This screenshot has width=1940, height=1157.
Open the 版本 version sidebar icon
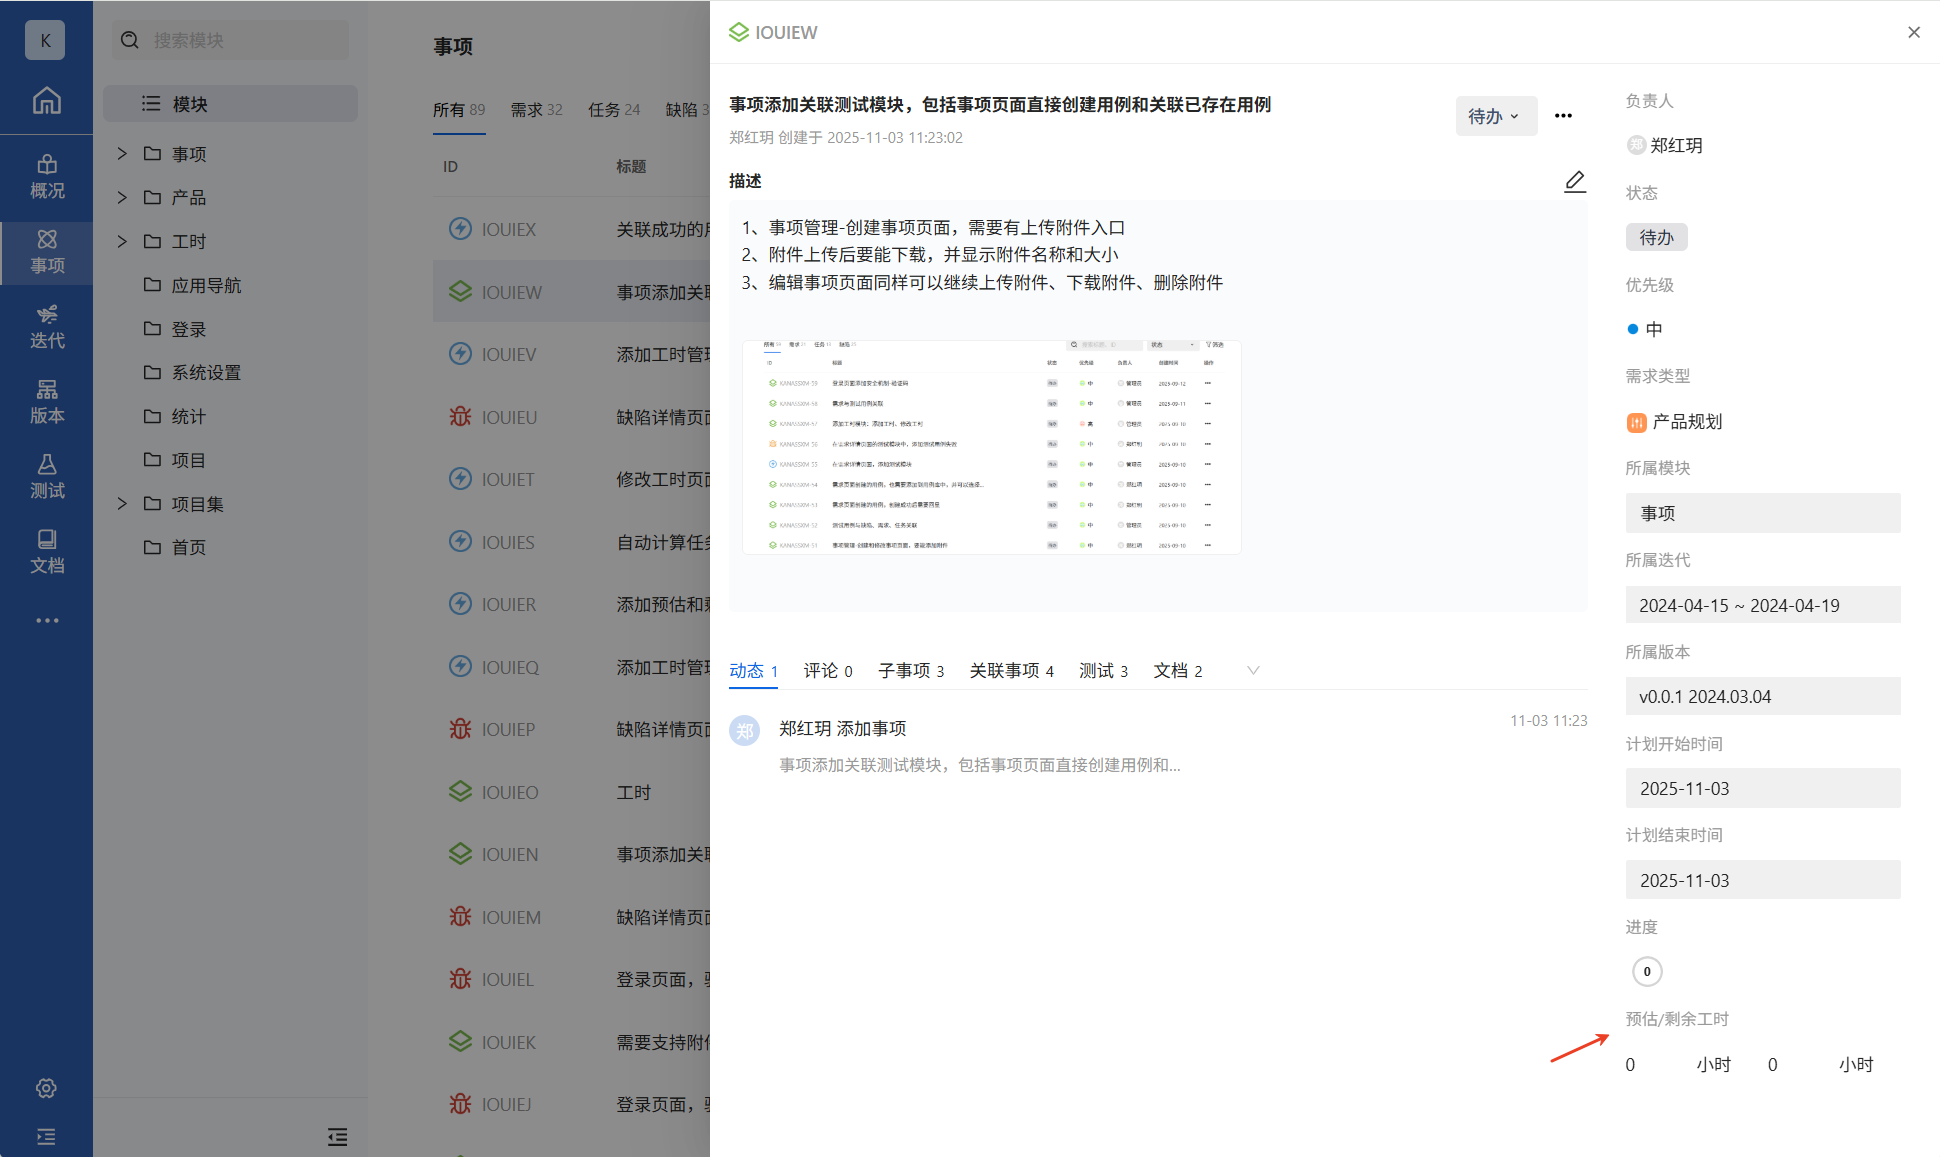[x=46, y=401]
